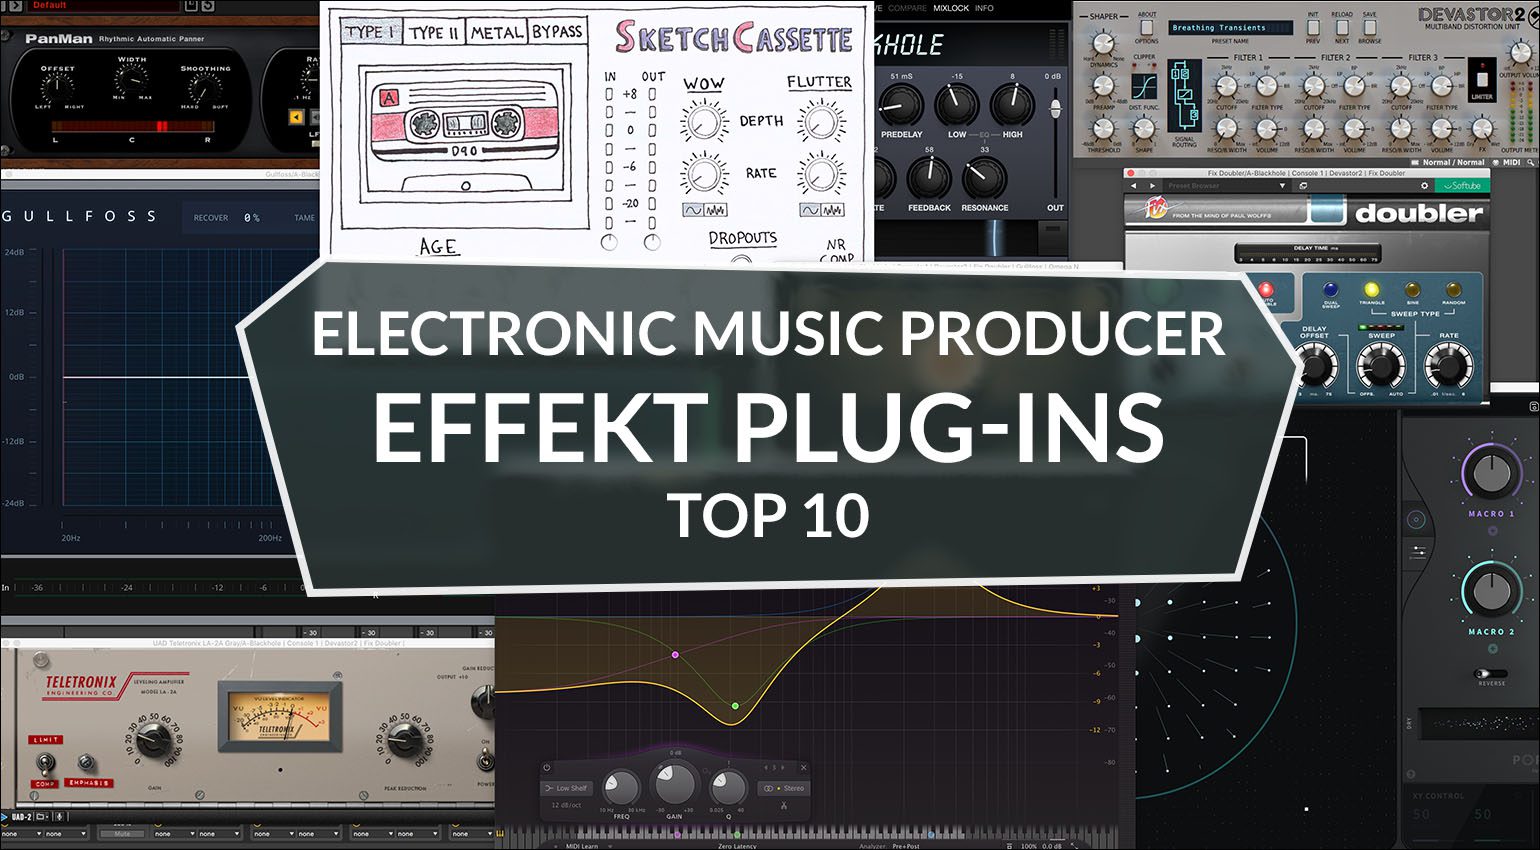The width and height of the screenshot is (1540, 850).
Task: Open MIXLOCK in the Blackhole top bar
Action: [x=951, y=8]
